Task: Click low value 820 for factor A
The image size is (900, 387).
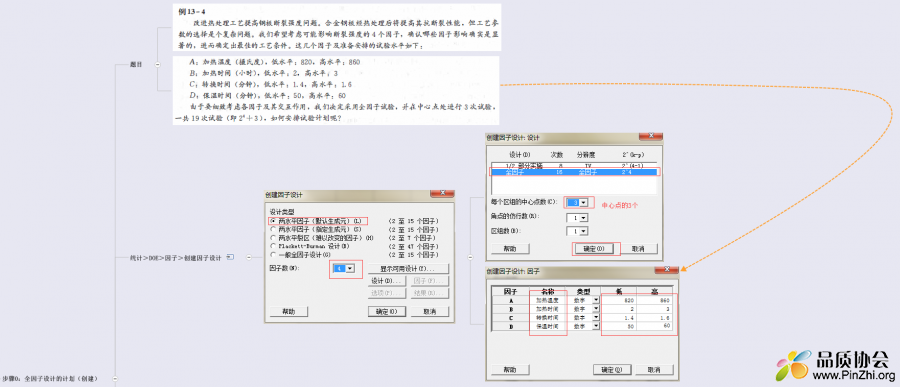Action: [x=619, y=300]
